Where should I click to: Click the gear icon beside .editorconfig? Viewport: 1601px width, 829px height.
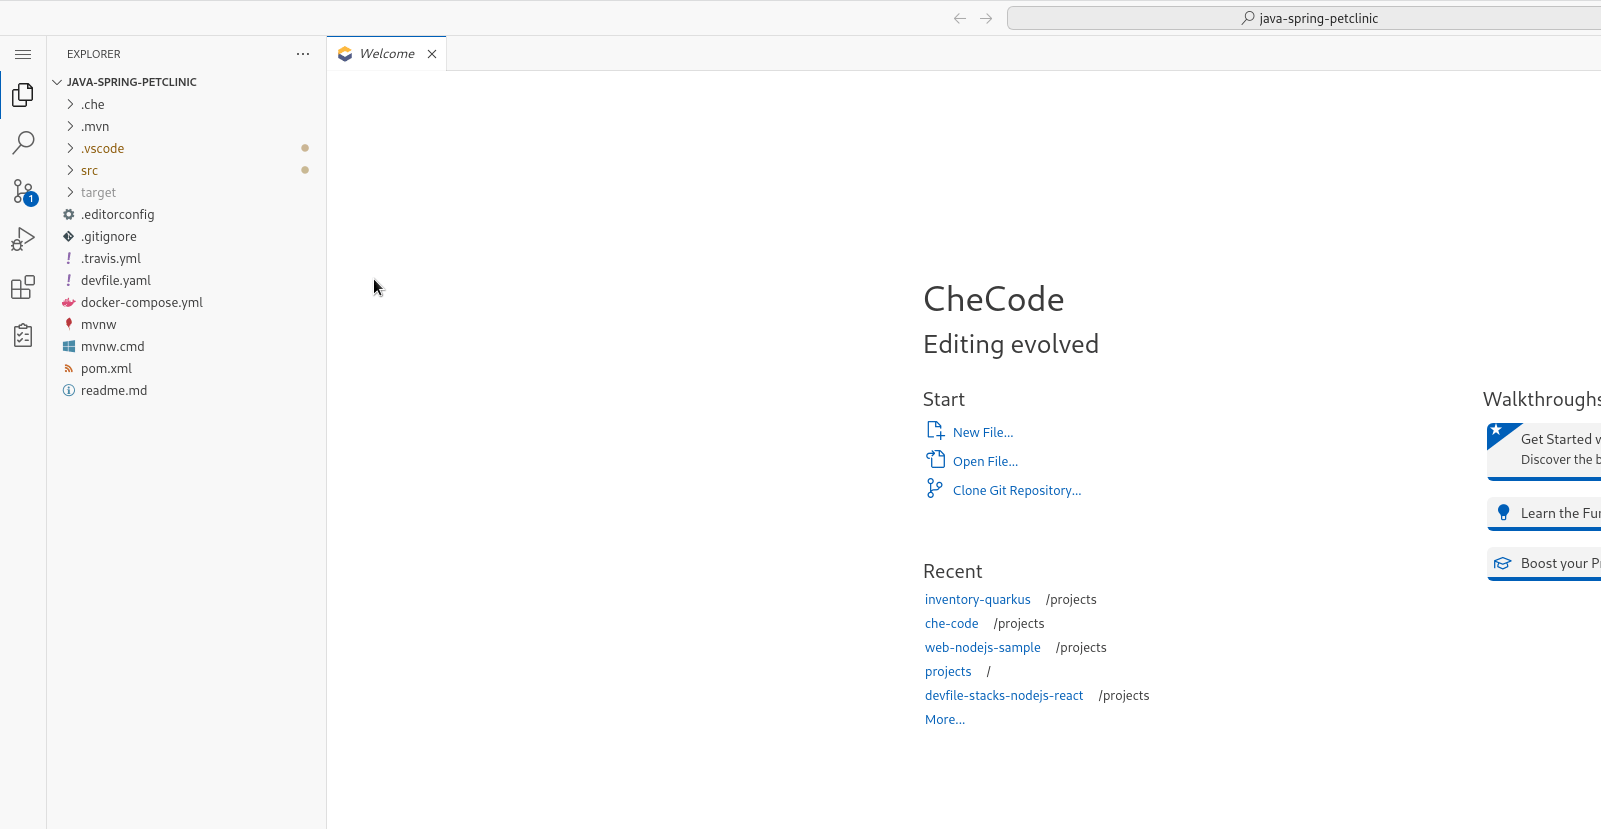point(69,214)
